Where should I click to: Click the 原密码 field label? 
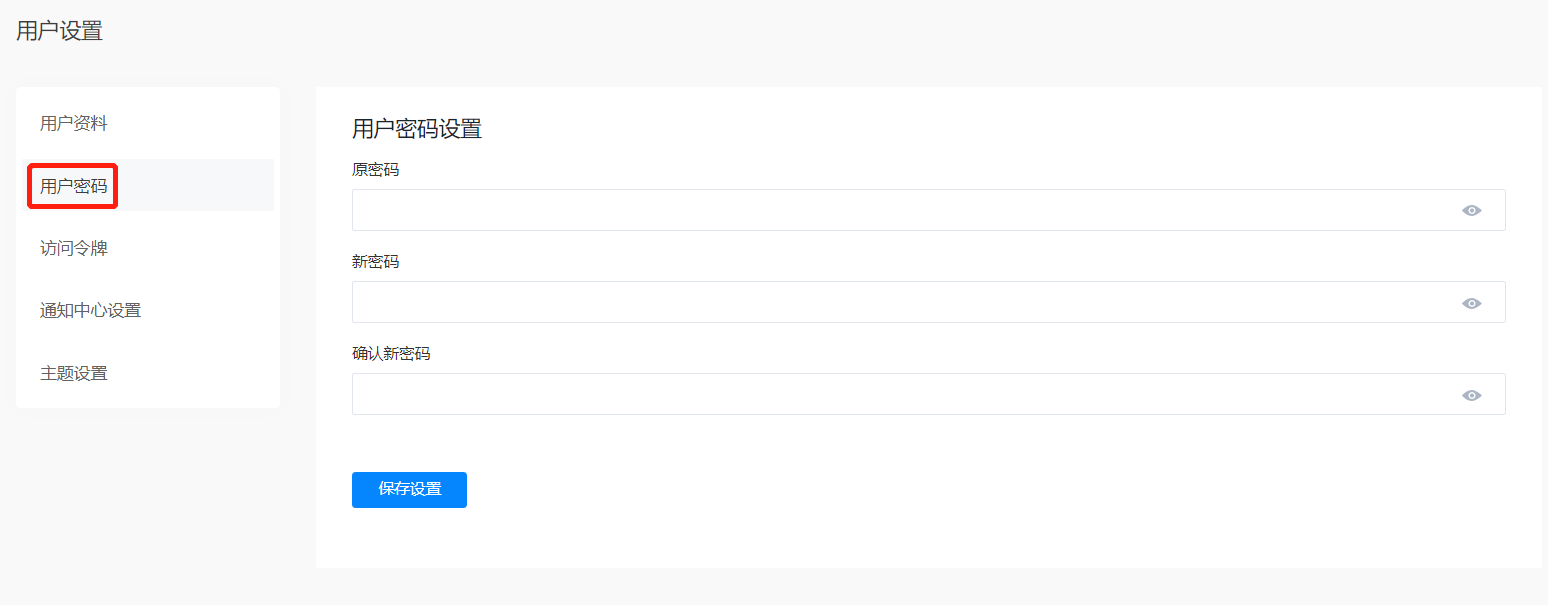click(375, 170)
